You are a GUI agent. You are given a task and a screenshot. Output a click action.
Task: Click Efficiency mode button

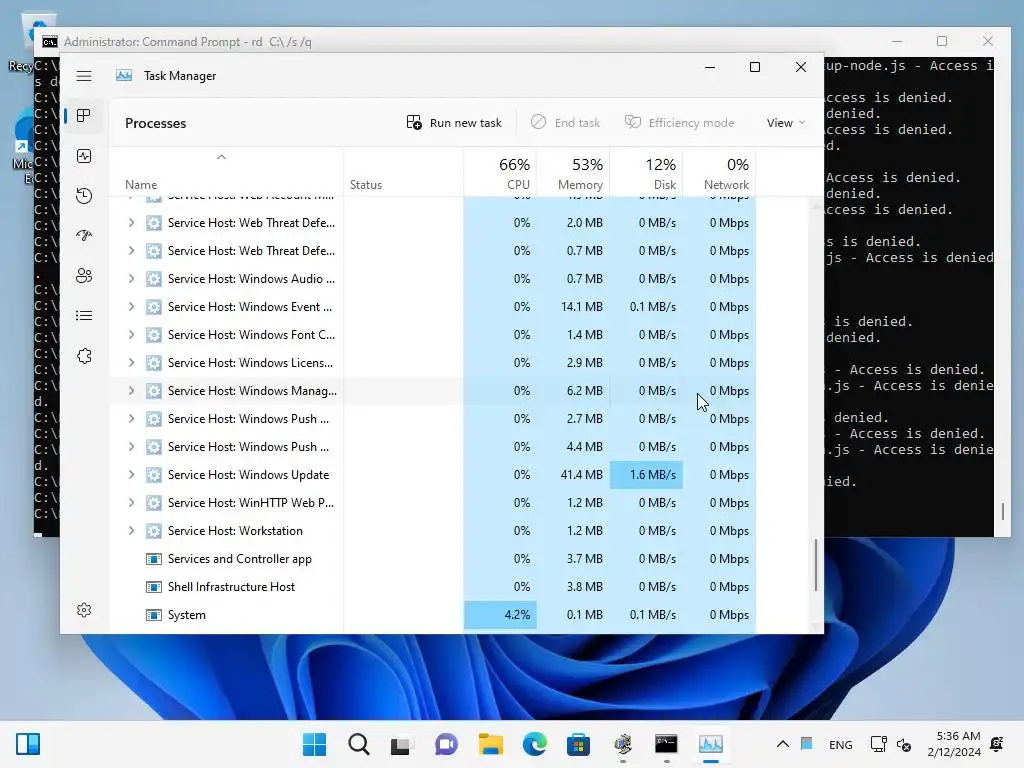point(679,123)
